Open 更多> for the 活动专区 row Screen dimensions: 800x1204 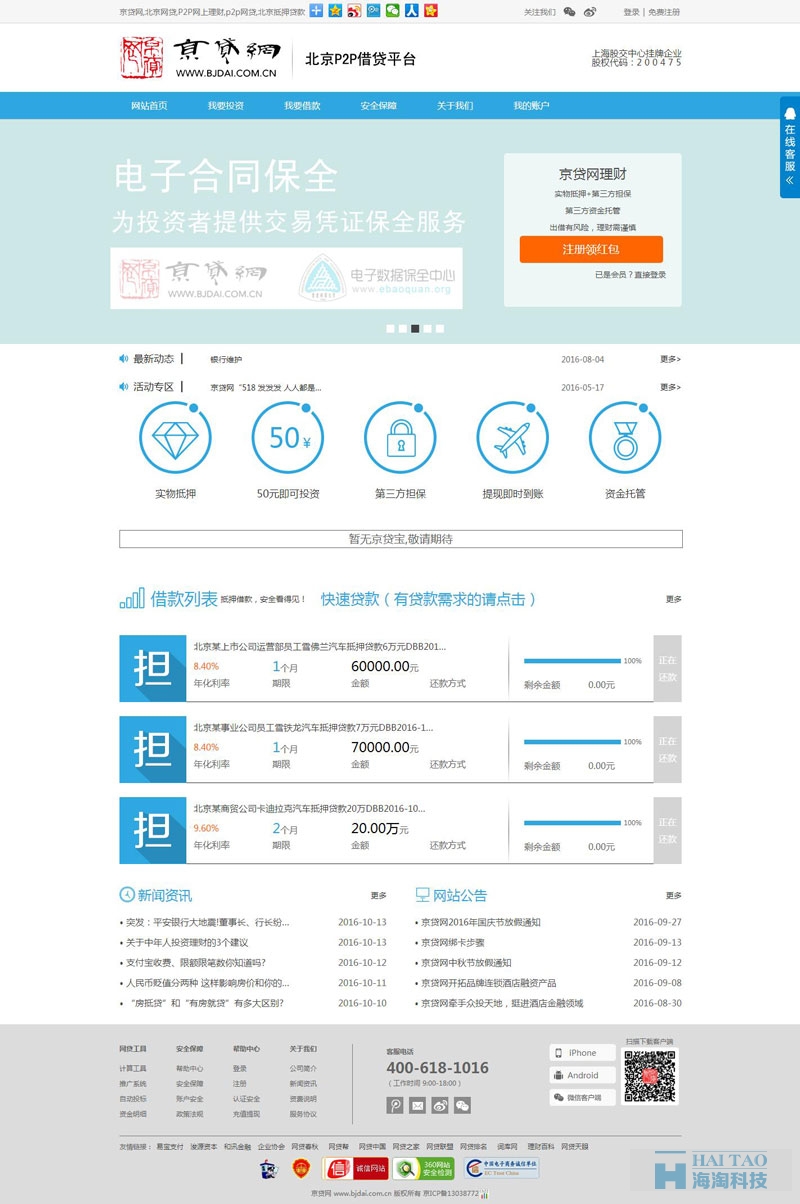click(x=670, y=387)
